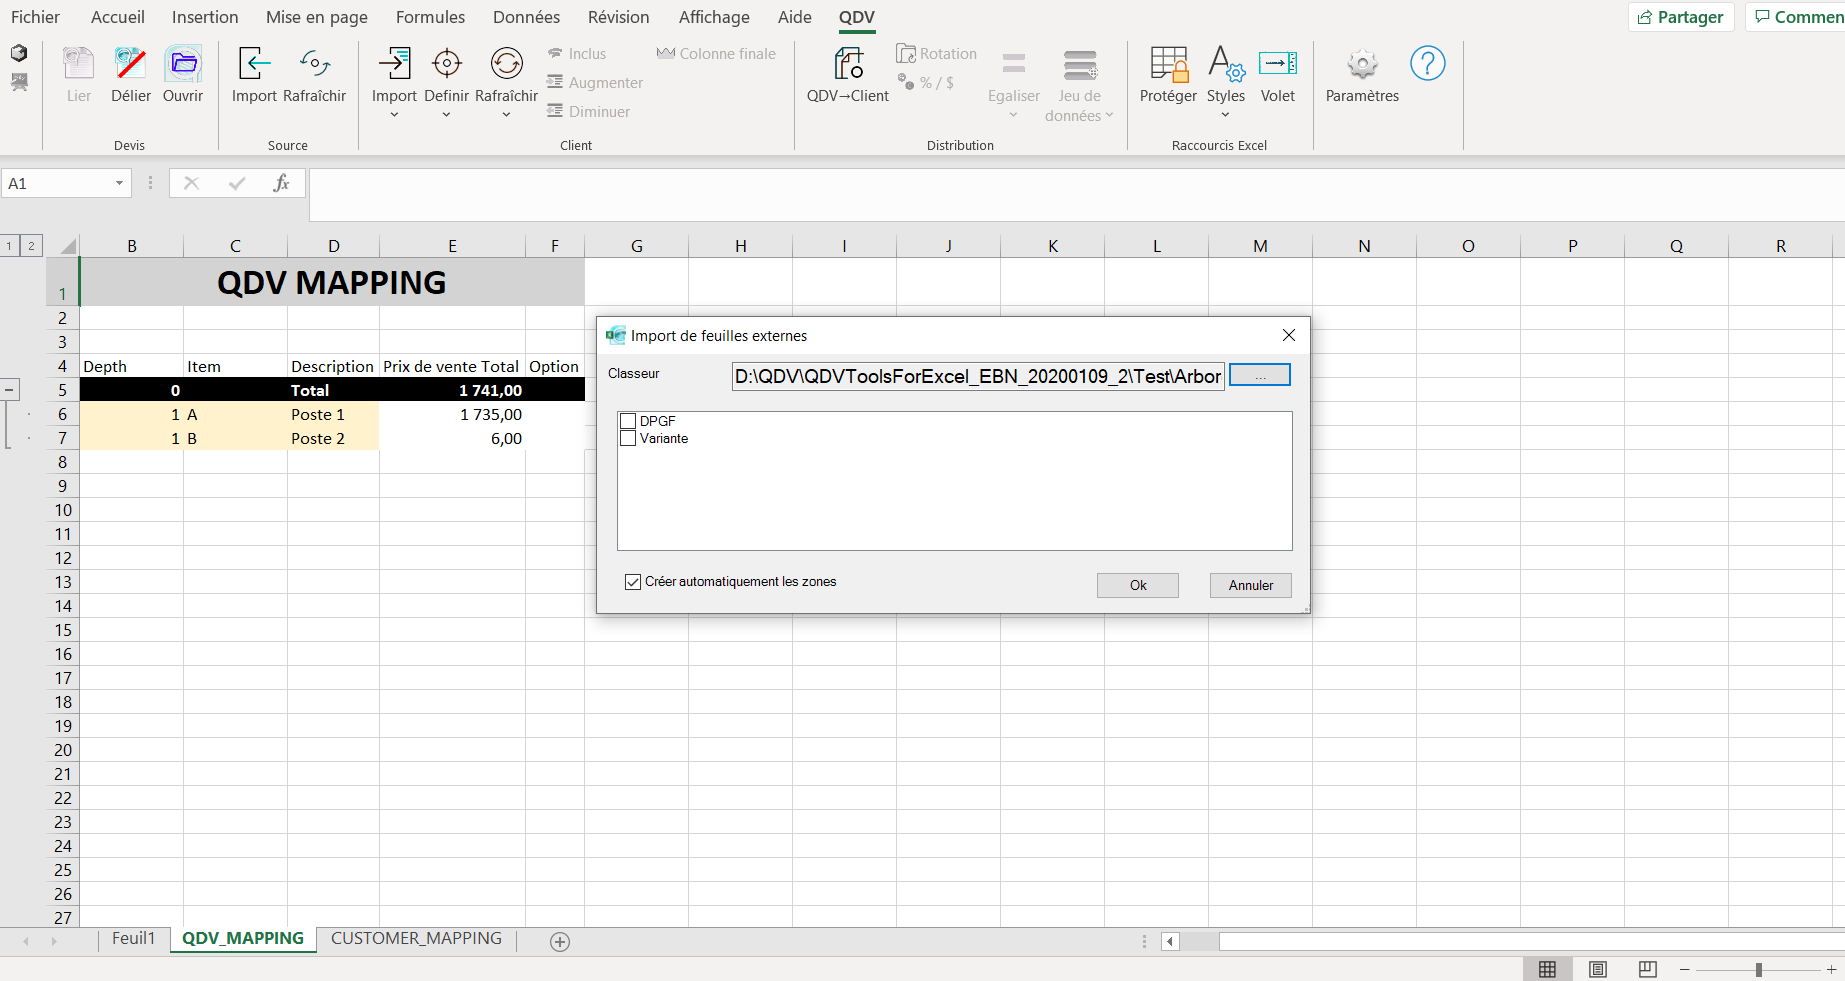
Task: Click the Styles icon
Action: [x=1226, y=64]
